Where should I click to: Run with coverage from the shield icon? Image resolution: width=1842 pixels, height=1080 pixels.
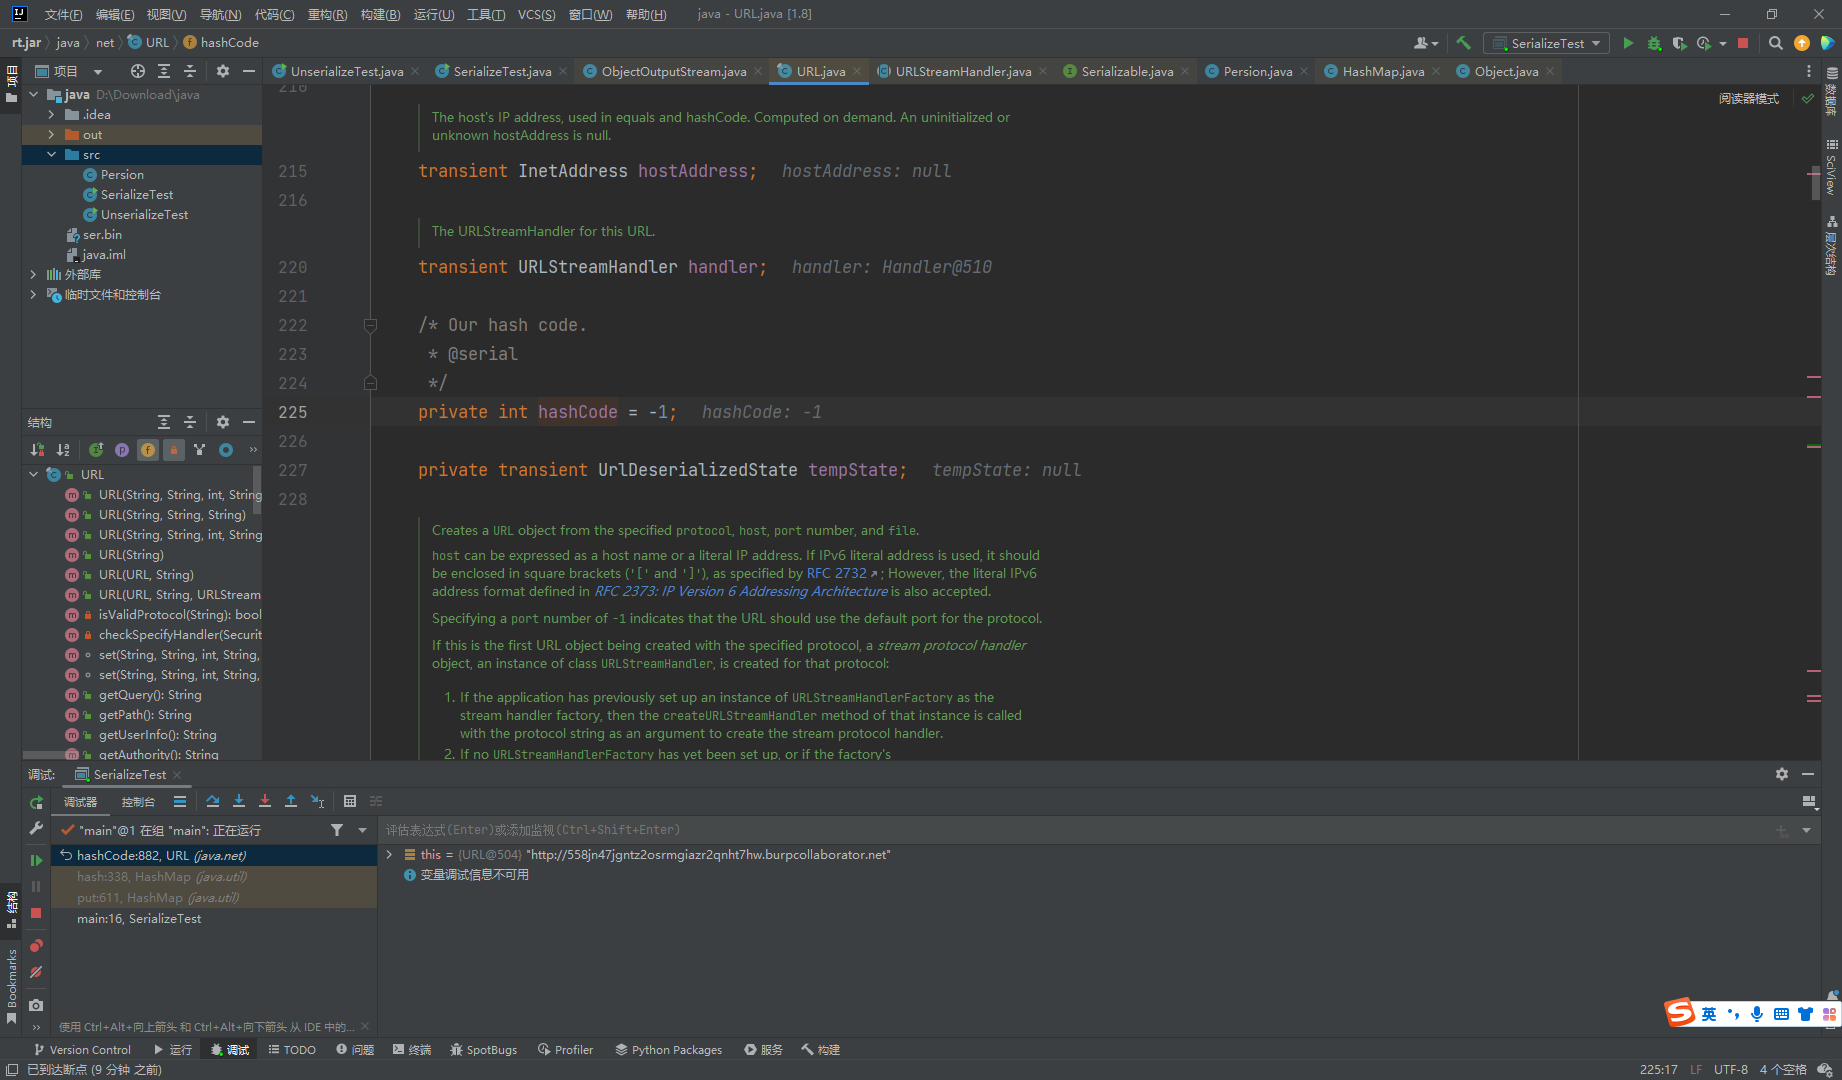click(x=1679, y=43)
